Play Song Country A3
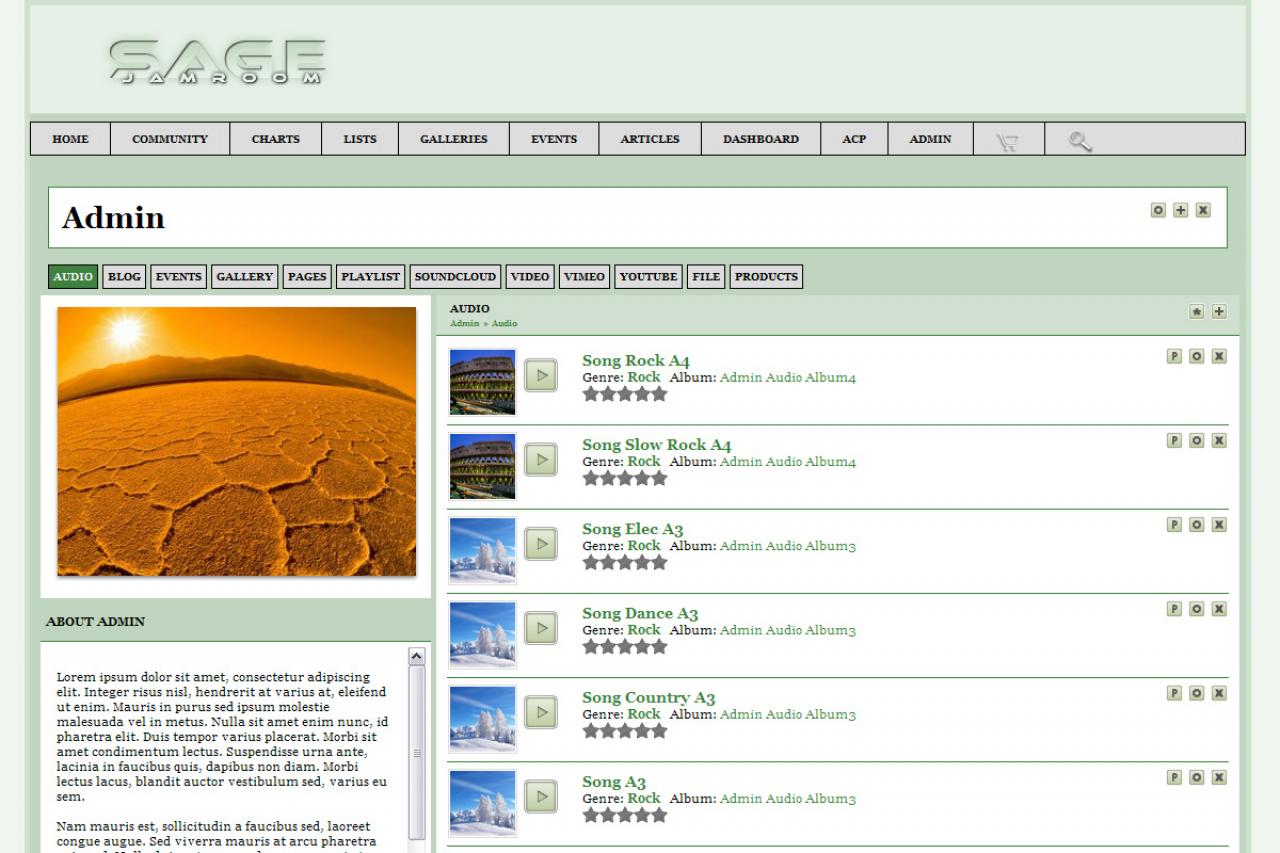The height and width of the screenshot is (853, 1280). [541, 712]
